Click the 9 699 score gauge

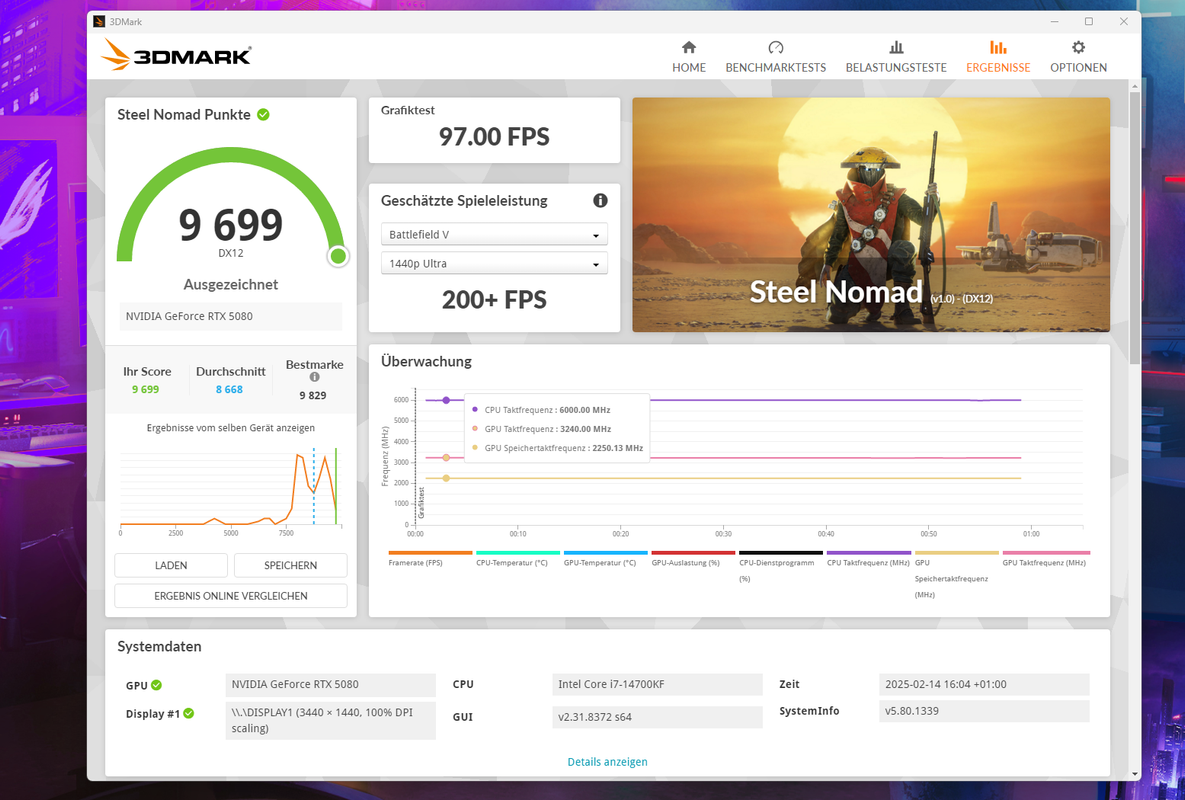coord(231,208)
